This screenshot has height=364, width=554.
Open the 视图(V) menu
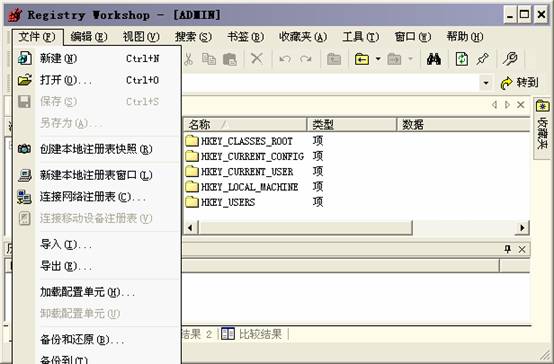(x=141, y=37)
